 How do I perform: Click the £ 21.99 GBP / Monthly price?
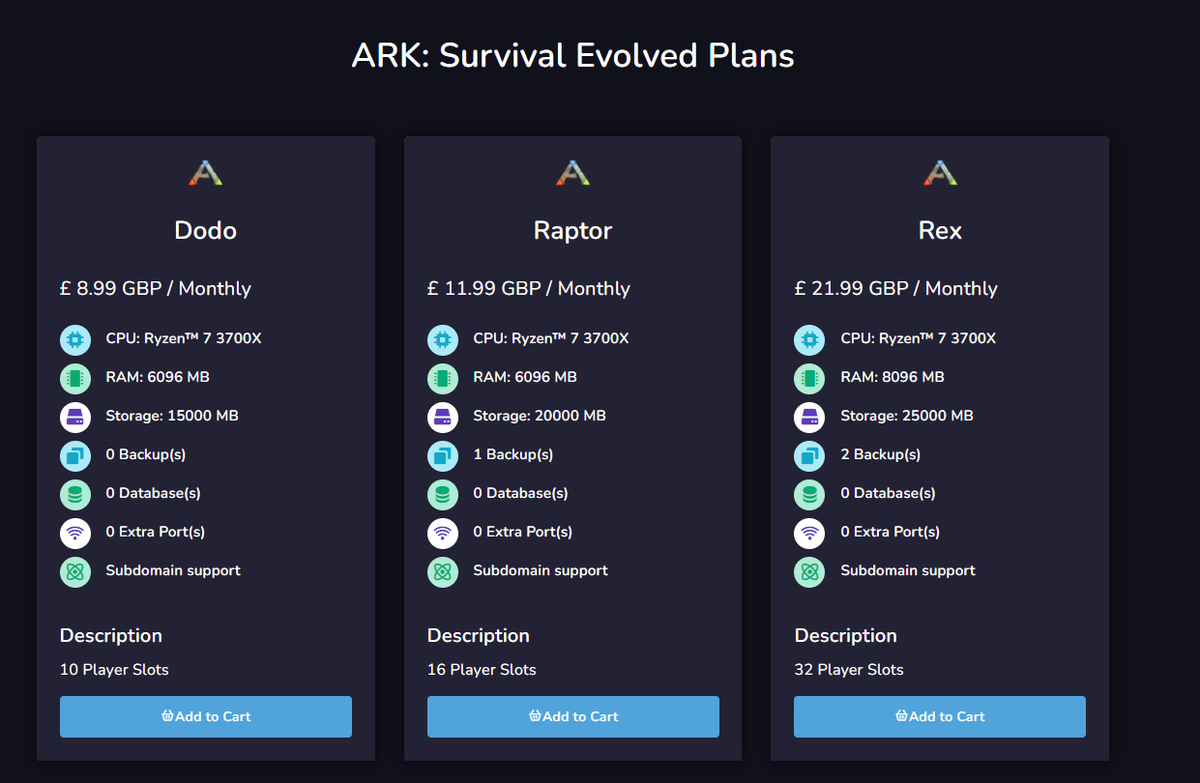896,288
